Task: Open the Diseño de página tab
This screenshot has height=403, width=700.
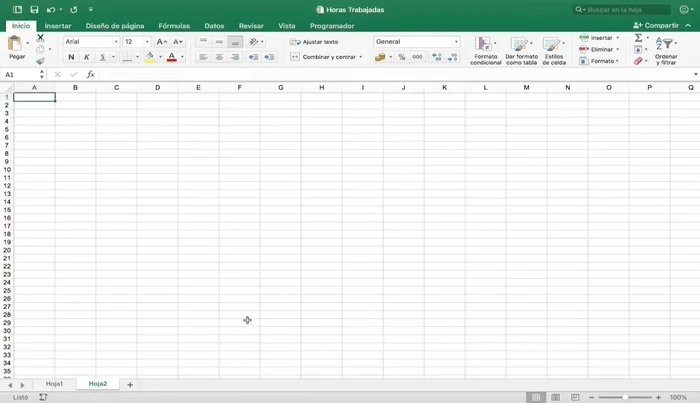Action: click(115, 26)
